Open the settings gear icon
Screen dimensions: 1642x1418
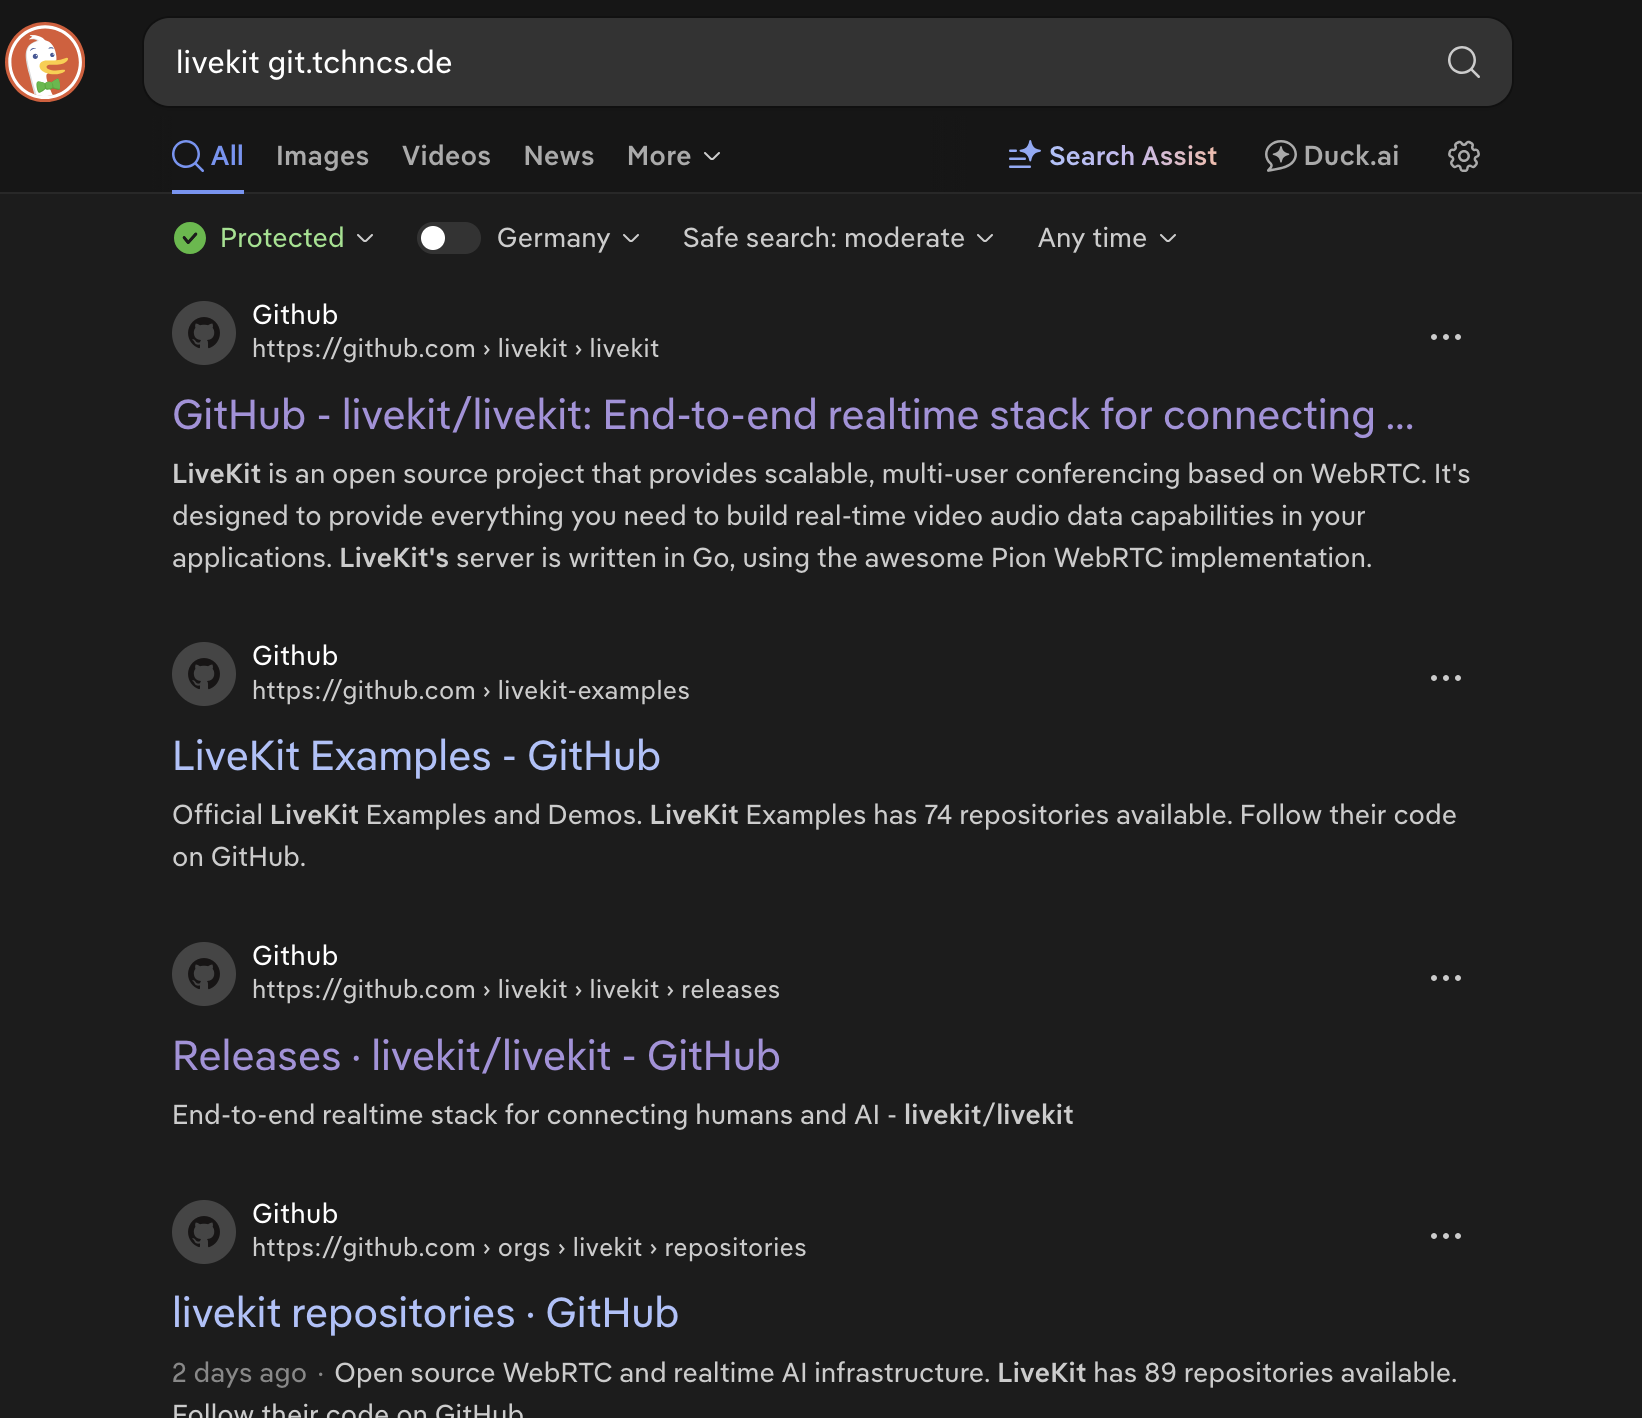1463,156
